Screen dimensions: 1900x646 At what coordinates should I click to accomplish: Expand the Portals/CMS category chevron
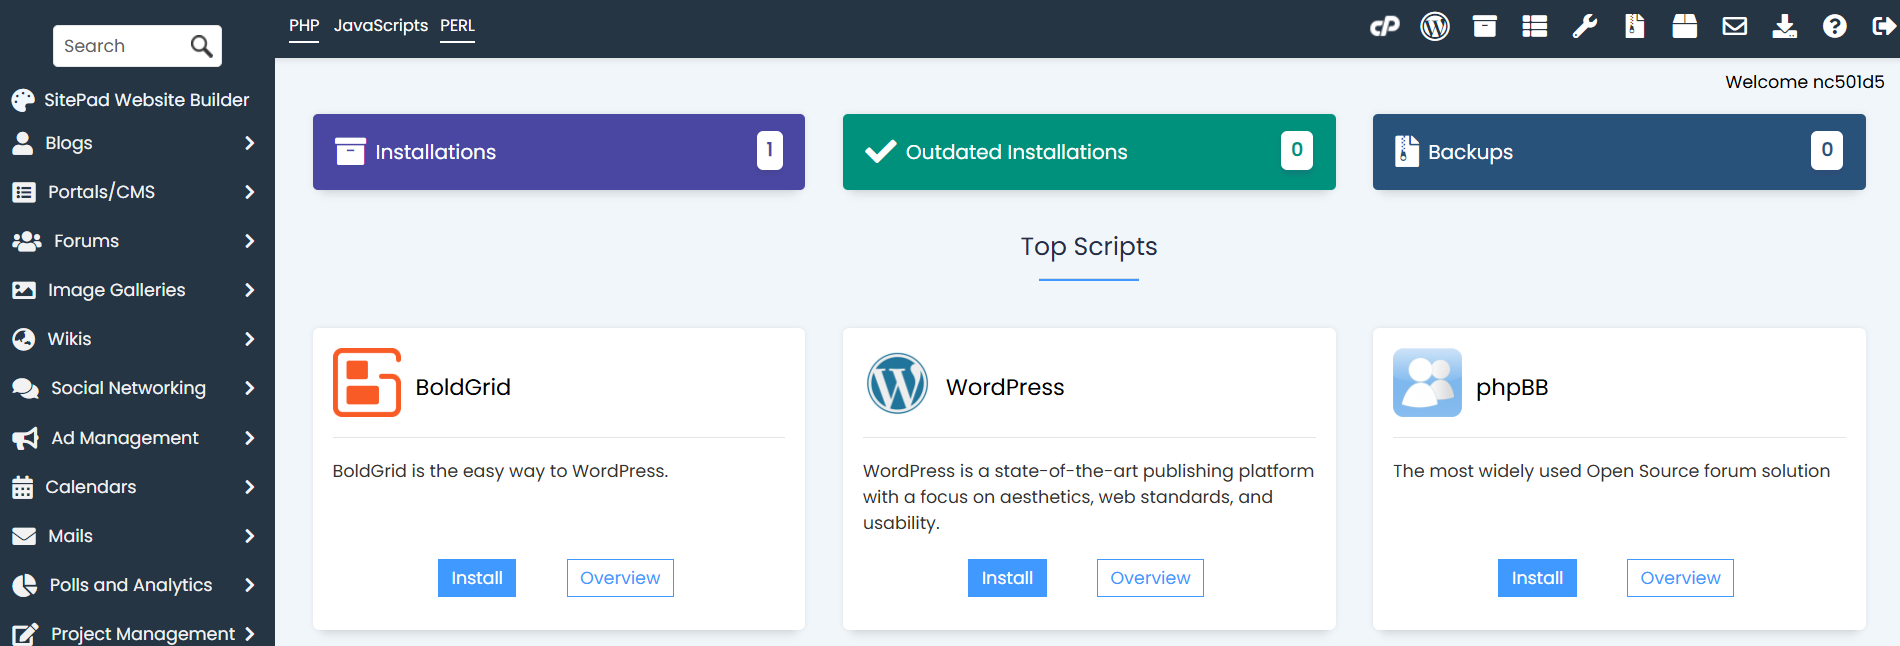pyautogui.click(x=250, y=192)
